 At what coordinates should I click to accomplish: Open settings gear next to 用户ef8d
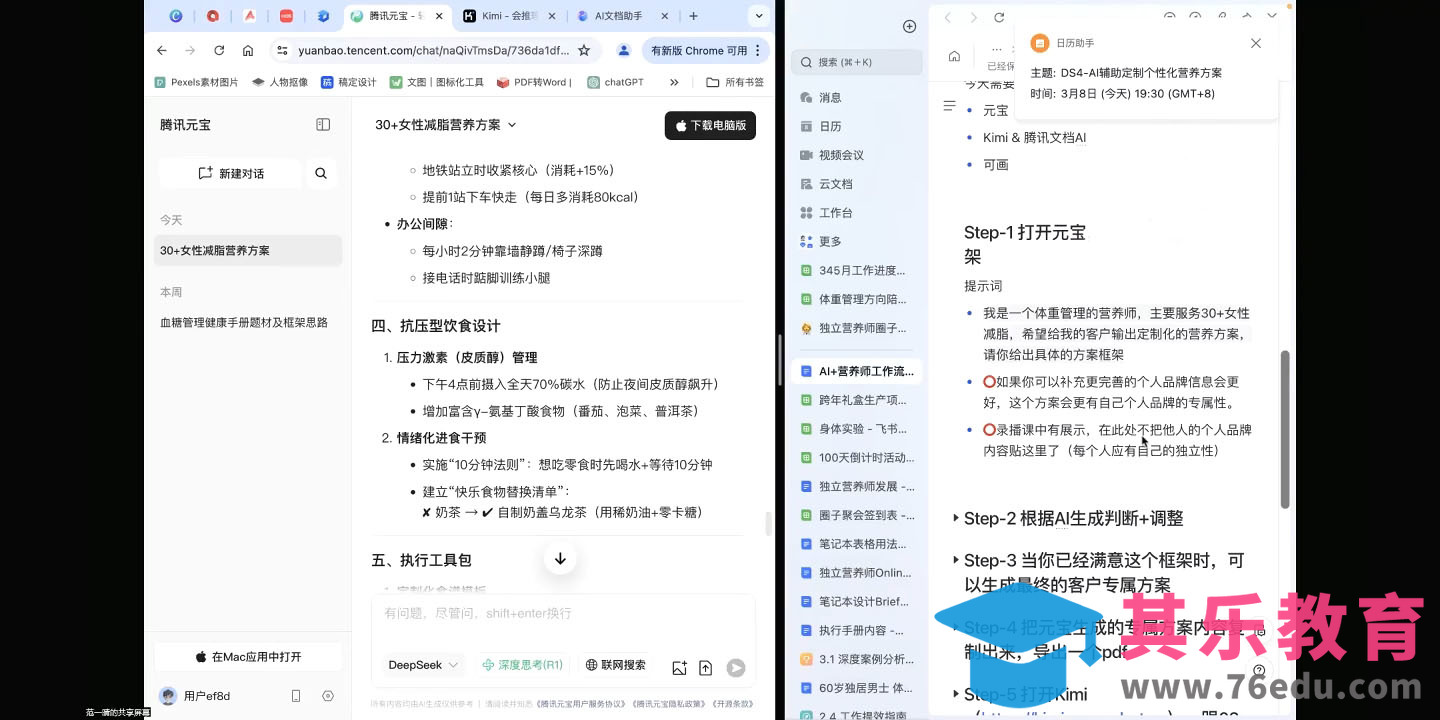click(x=328, y=696)
